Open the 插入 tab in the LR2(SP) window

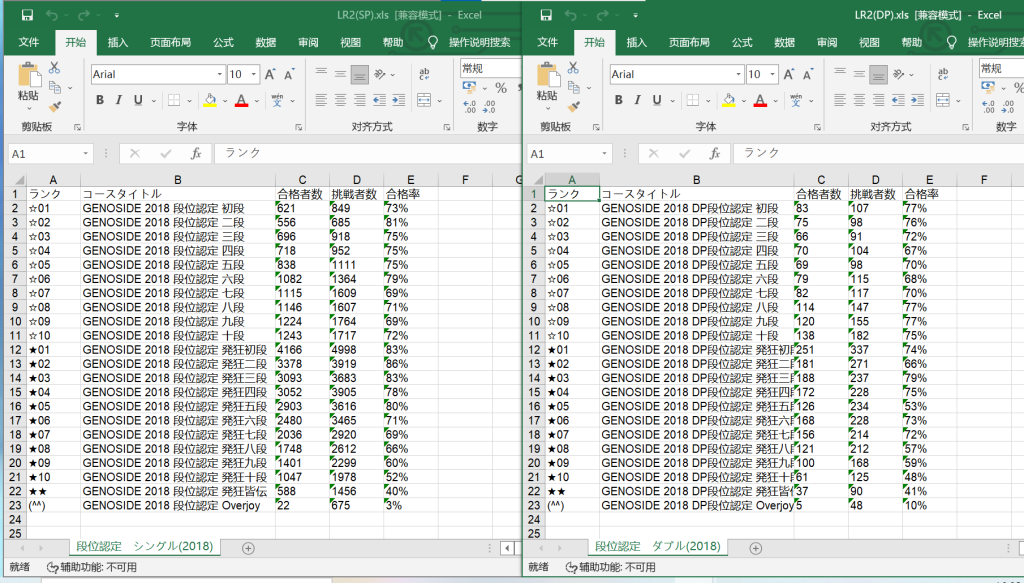tap(118, 43)
